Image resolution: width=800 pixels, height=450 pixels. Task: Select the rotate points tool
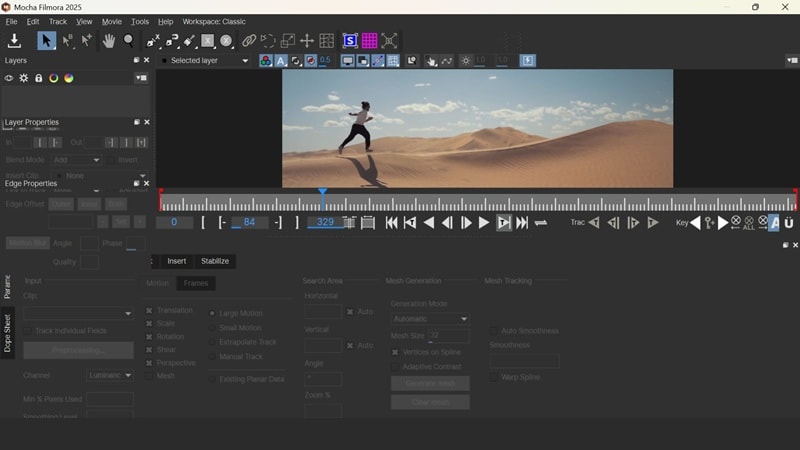(268, 41)
